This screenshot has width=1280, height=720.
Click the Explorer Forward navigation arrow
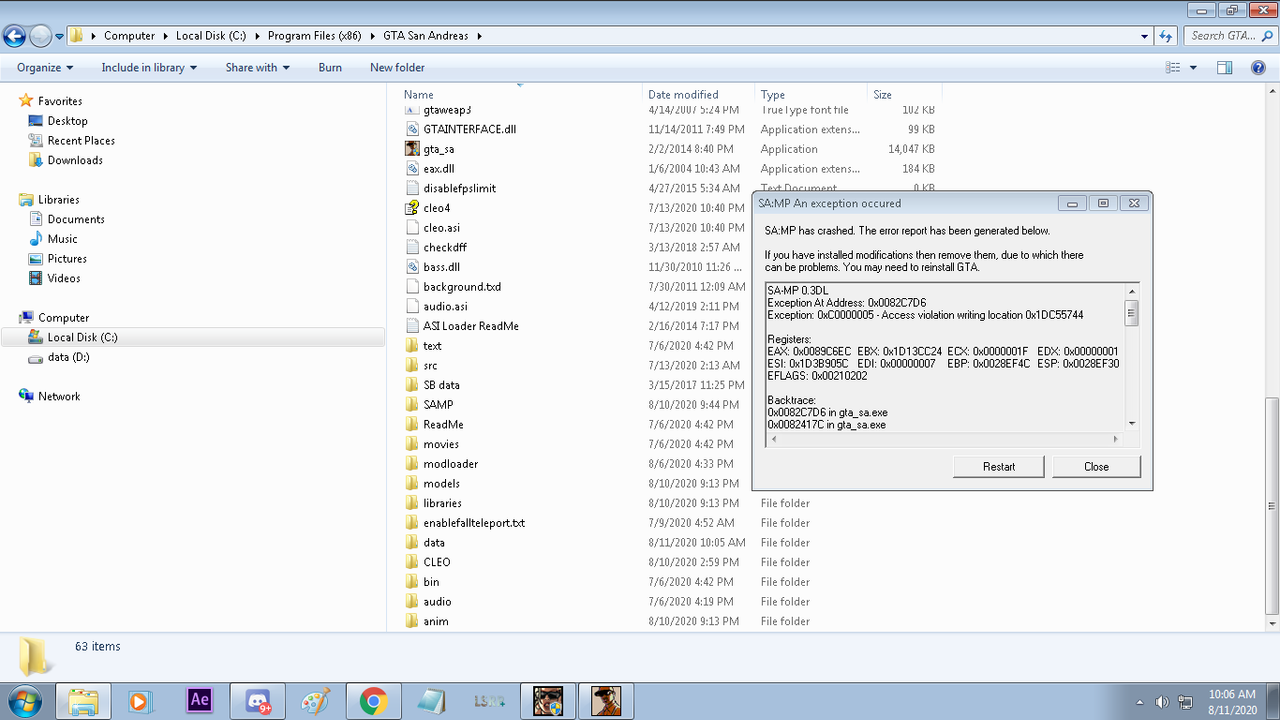point(41,36)
